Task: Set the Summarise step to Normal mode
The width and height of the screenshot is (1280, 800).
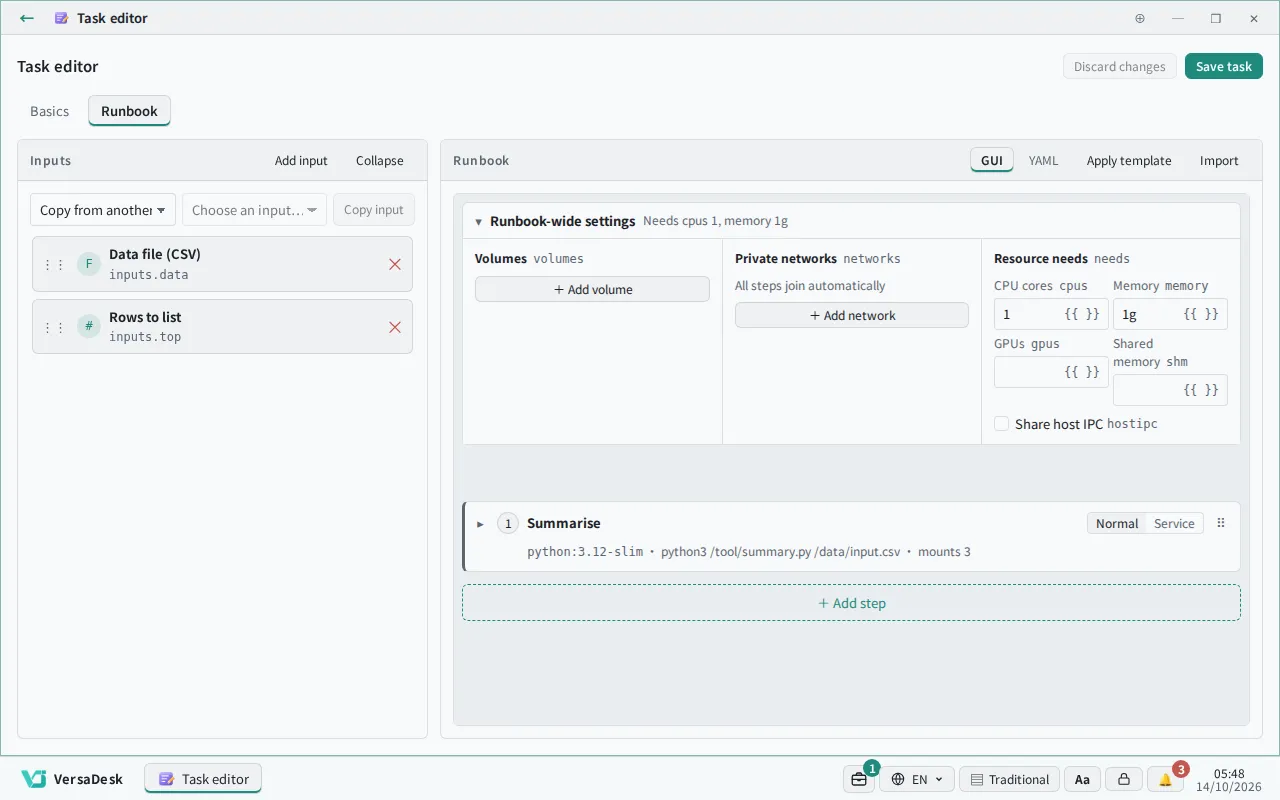Action: (x=1117, y=523)
